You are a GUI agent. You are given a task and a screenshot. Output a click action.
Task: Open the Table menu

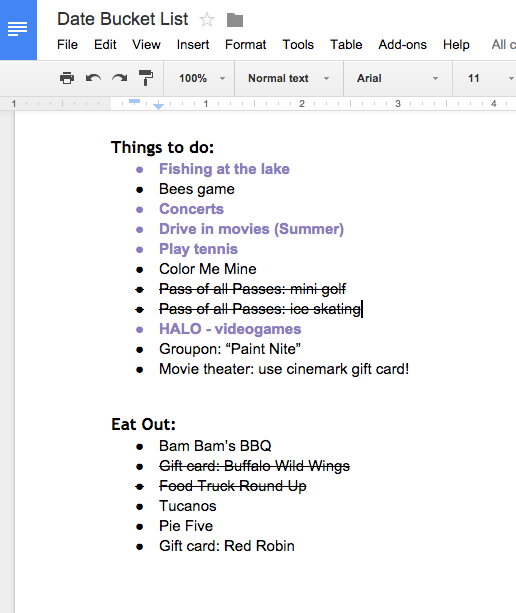pyautogui.click(x=346, y=45)
